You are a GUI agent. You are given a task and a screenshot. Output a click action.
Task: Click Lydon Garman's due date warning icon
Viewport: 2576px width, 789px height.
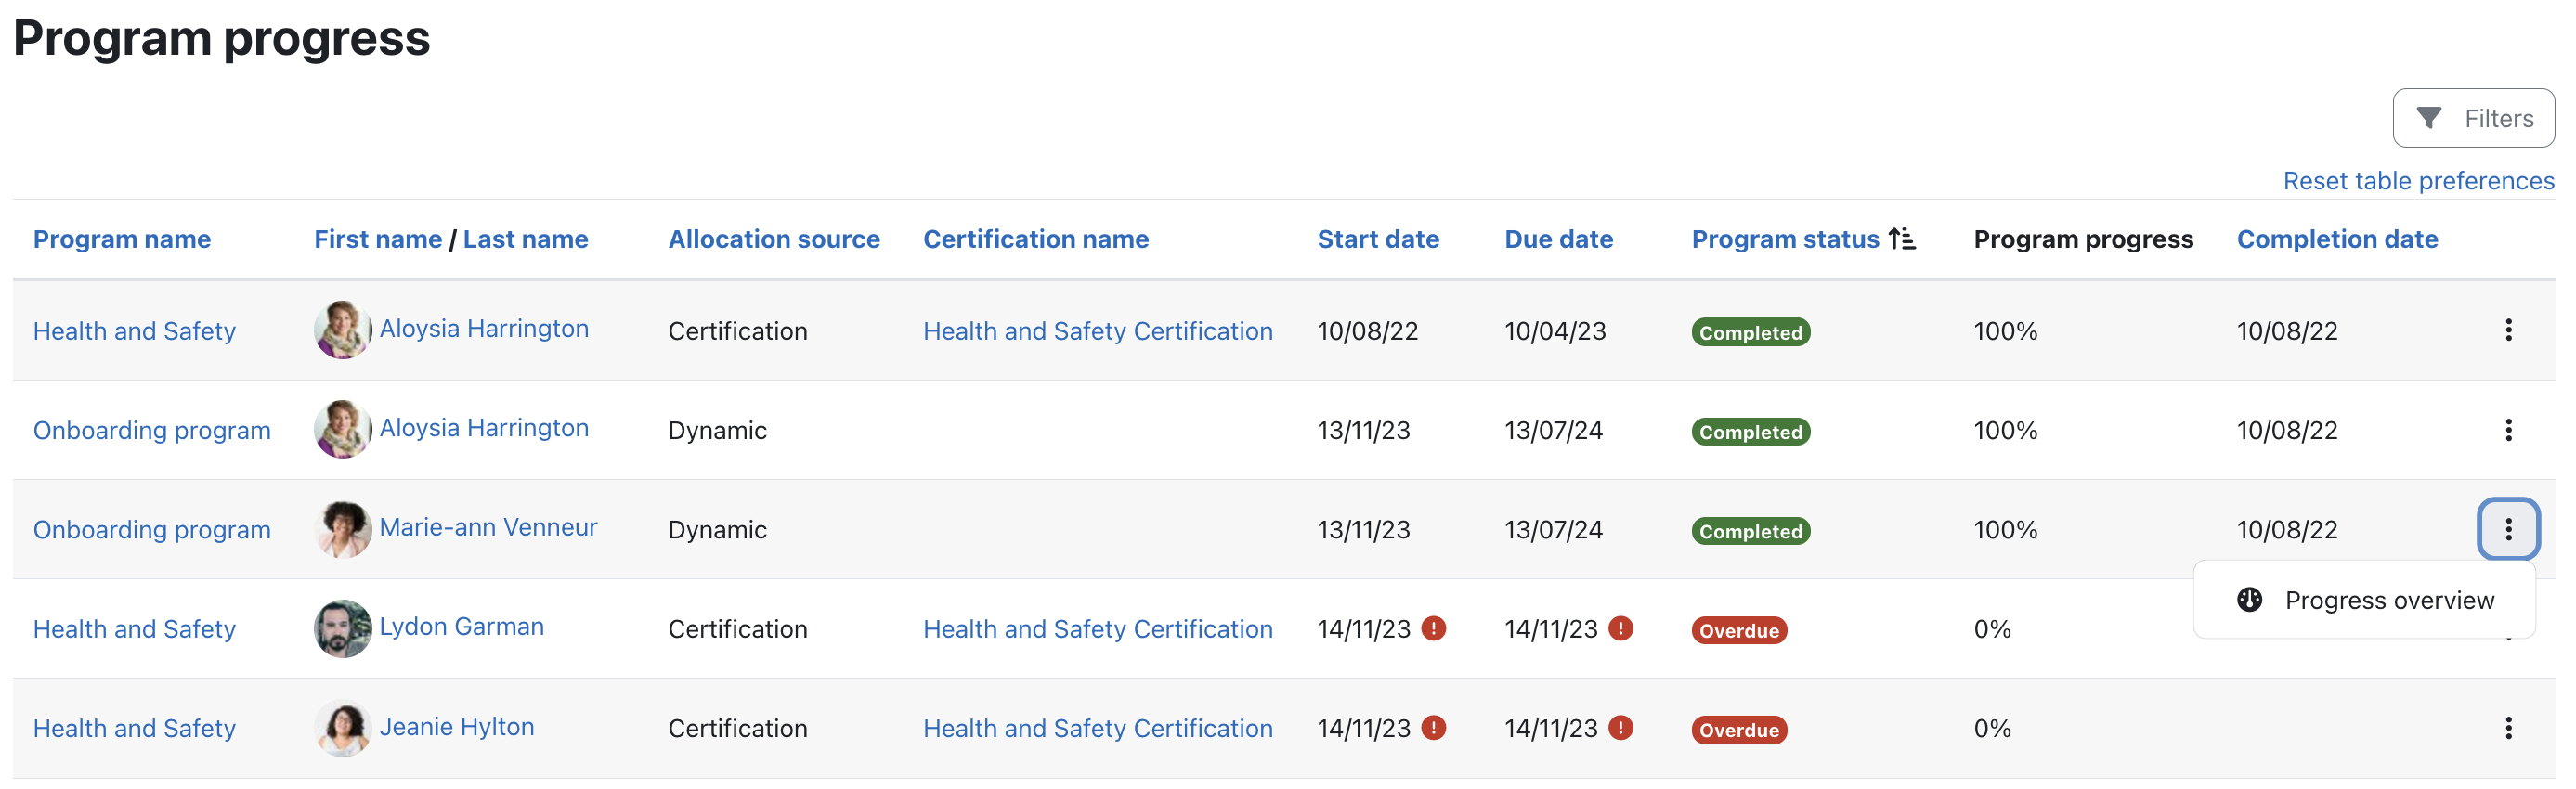1620,628
